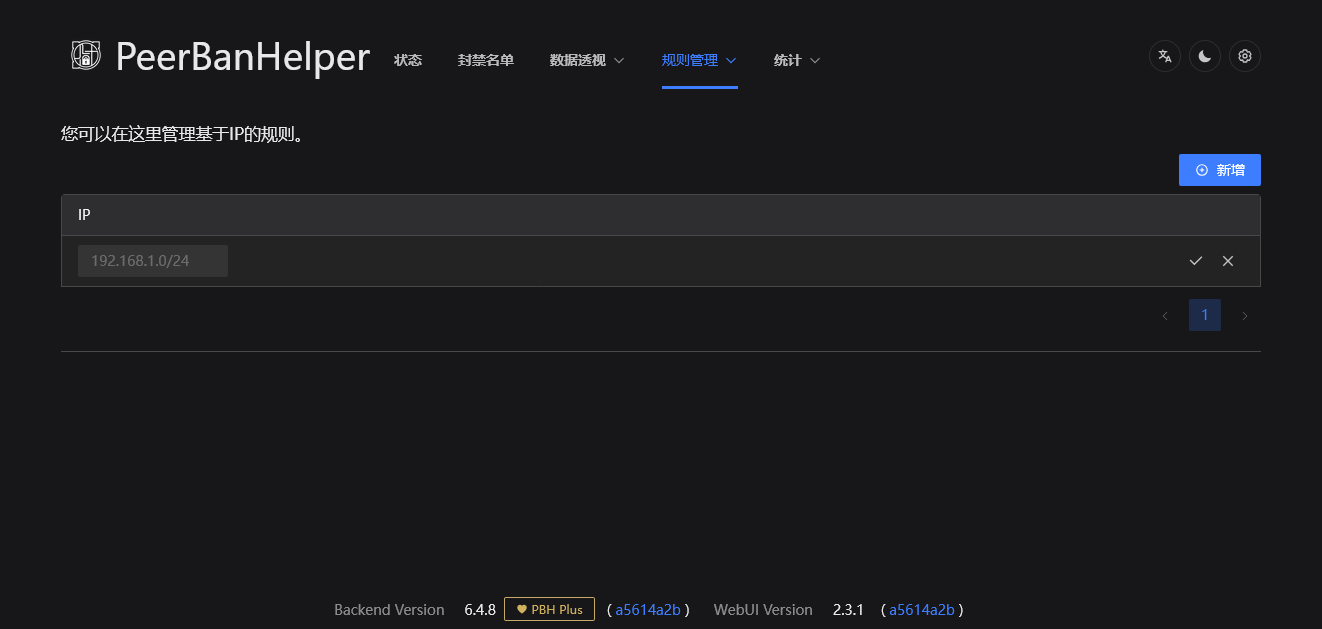Click the PeerBanHelper logo icon
This screenshot has height=629, width=1322.
click(86, 56)
